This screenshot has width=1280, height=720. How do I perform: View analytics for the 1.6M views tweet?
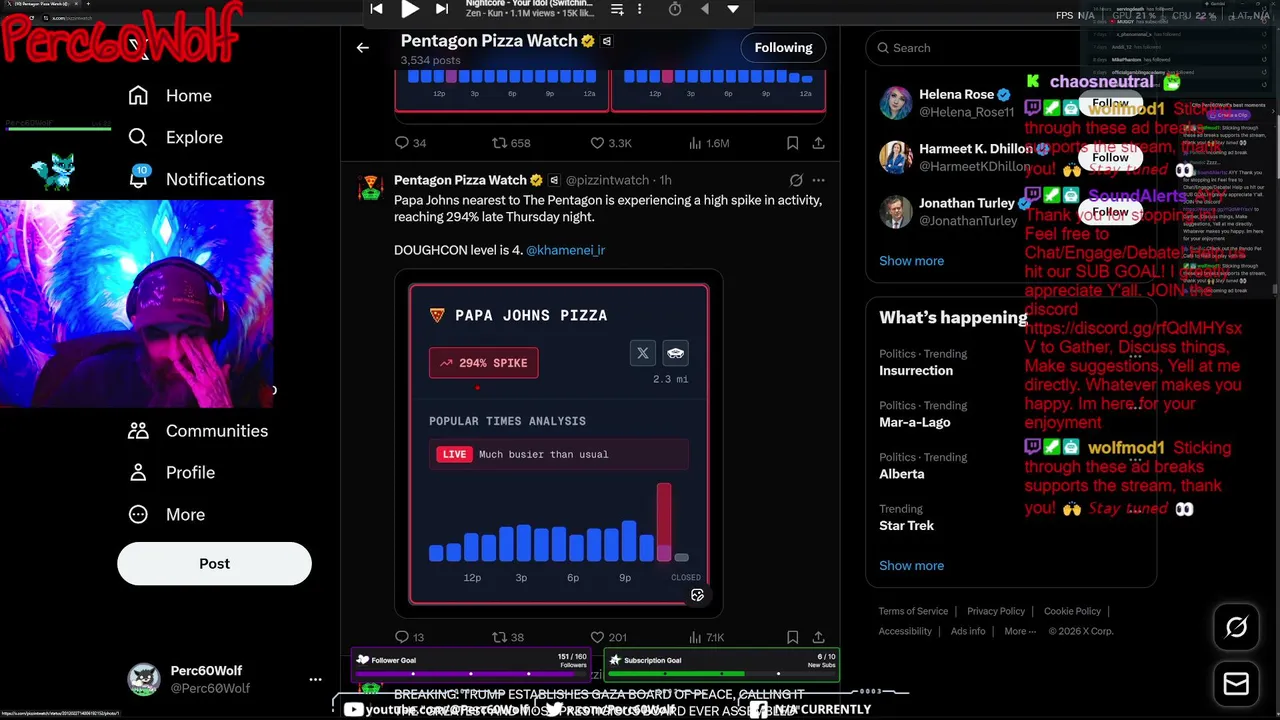[x=709, y=143]
